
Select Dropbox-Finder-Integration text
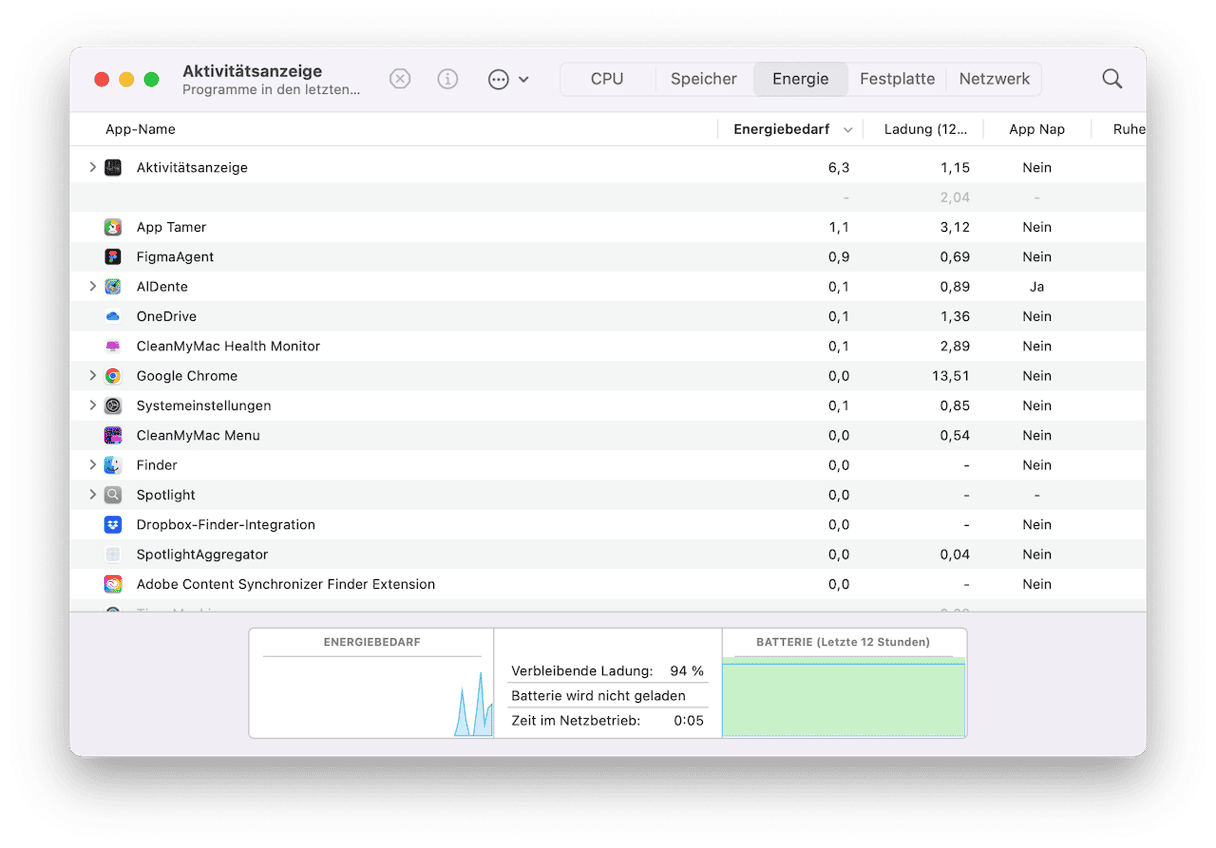(226, 524)
